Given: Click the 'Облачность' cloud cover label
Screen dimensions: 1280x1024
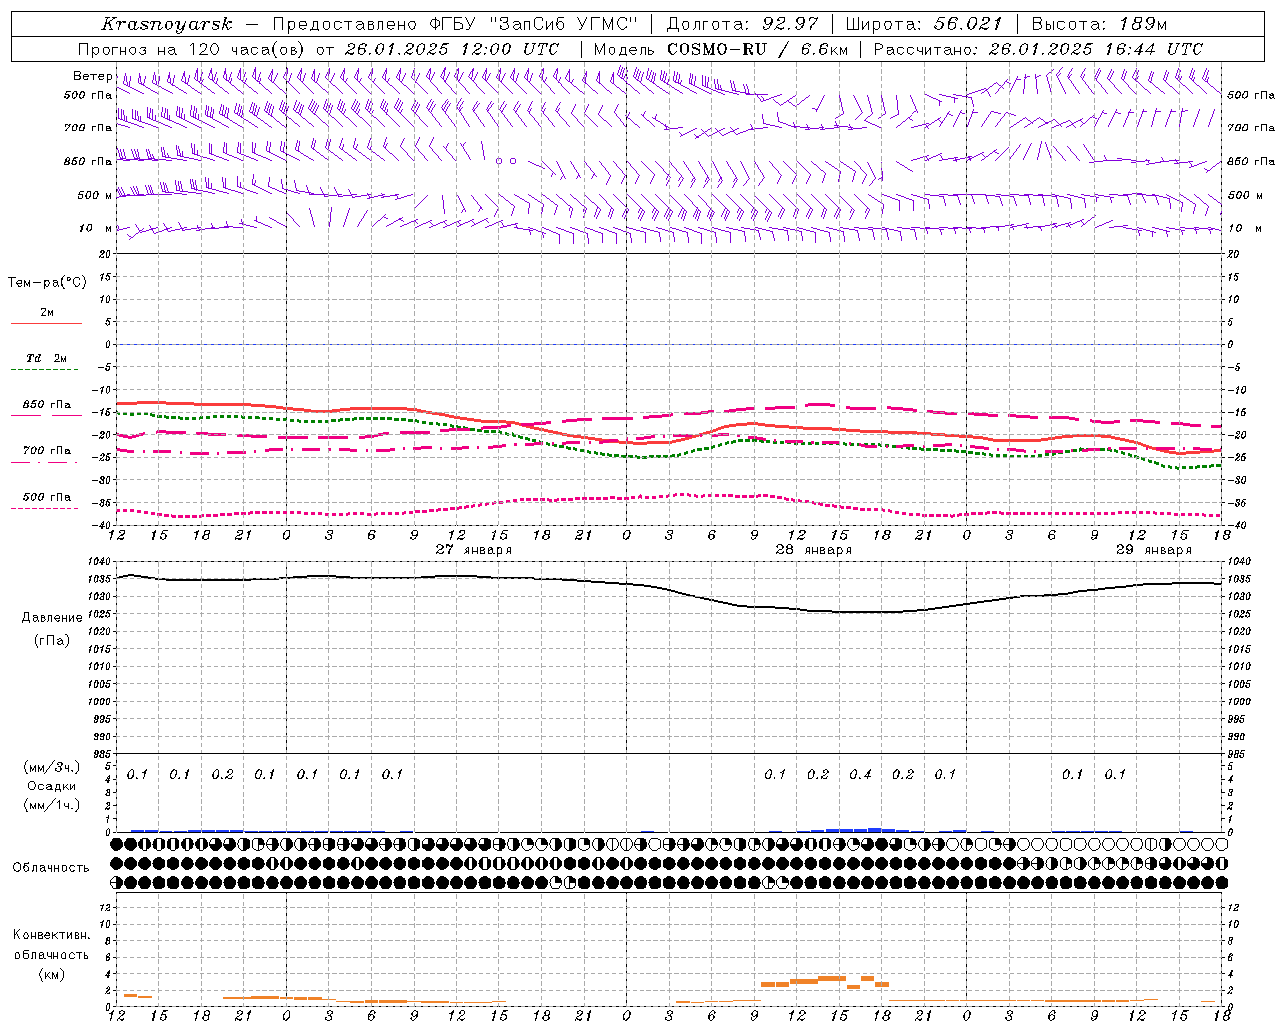Looking at the screenshot, I should click(51, 868).
